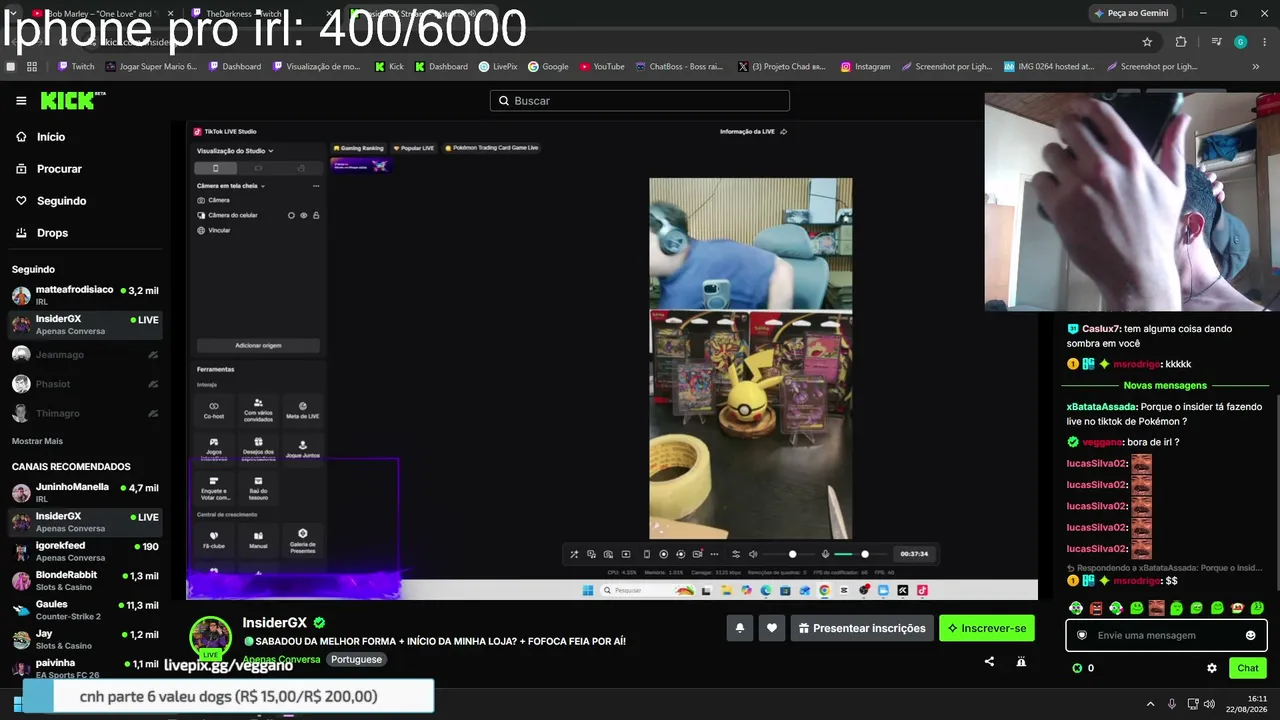
Task: Open Gaules Counter-Strike 2 channel
Action: 85,610
